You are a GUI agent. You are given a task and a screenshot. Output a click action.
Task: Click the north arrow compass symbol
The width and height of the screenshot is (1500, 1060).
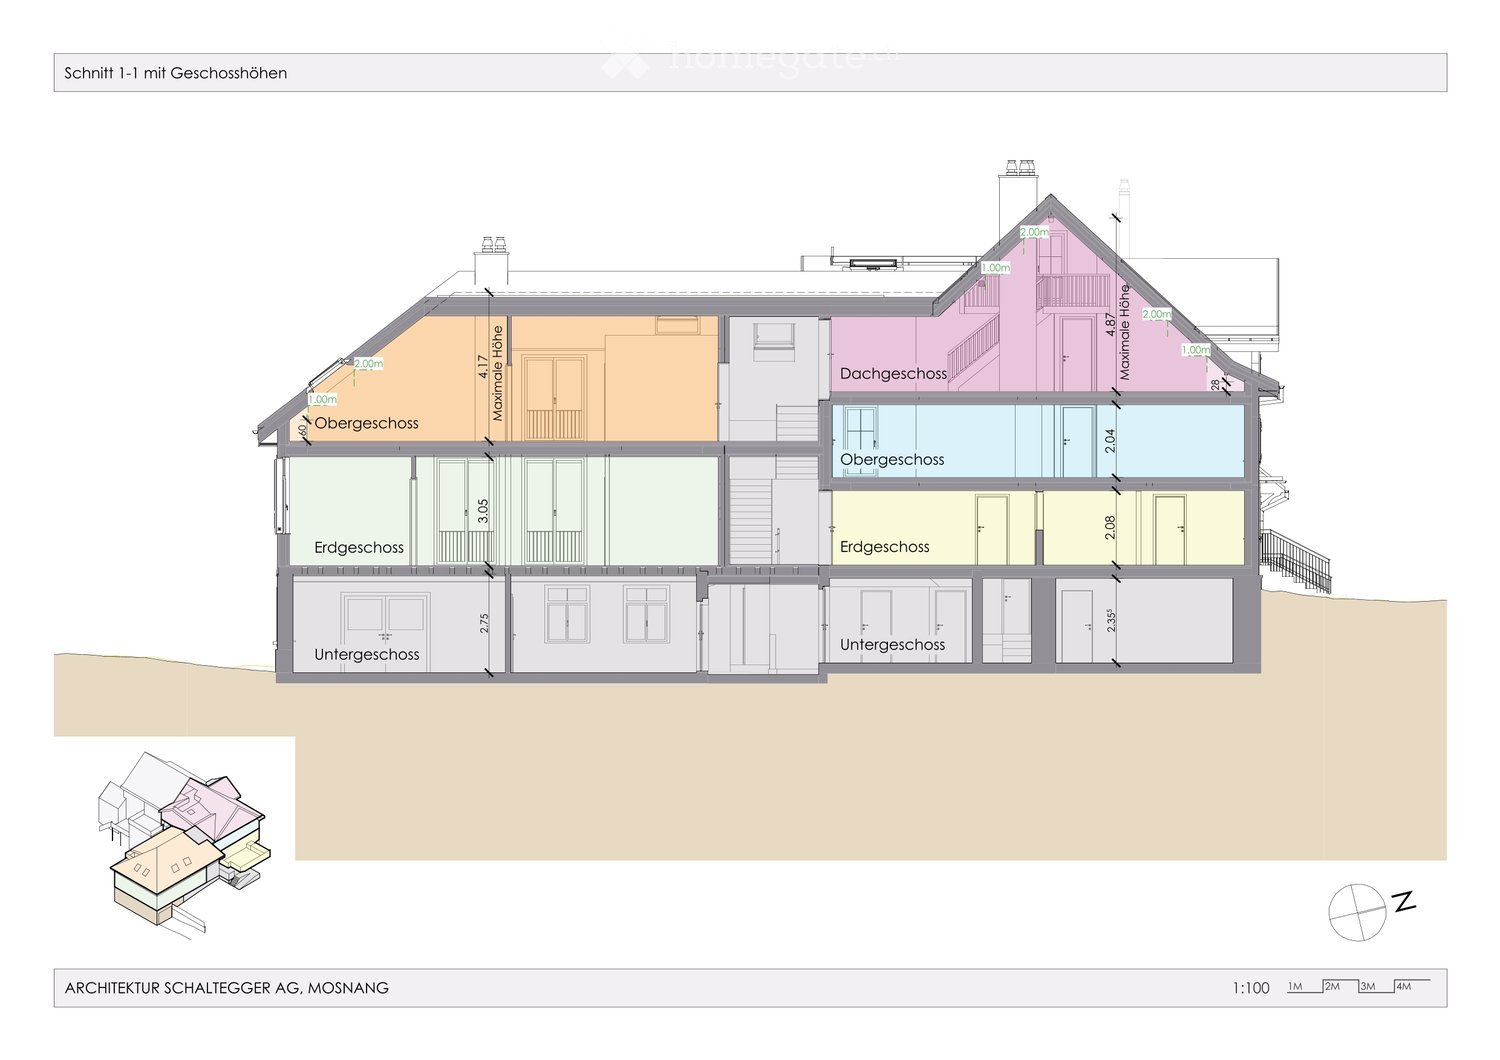1358,912
